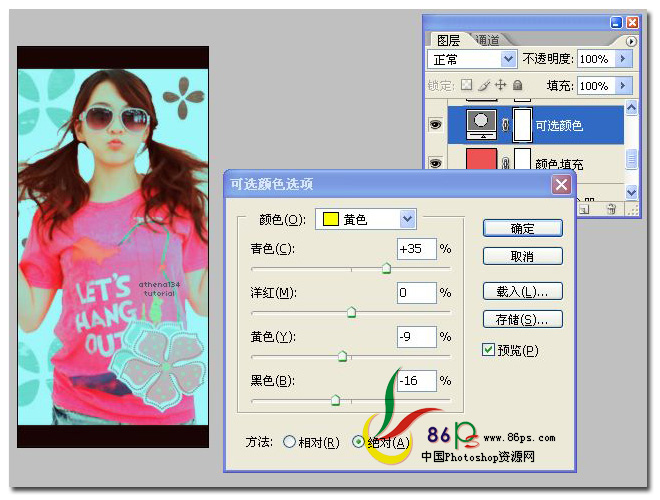Click the delete layer trash icon

click(x=612, y=209)
